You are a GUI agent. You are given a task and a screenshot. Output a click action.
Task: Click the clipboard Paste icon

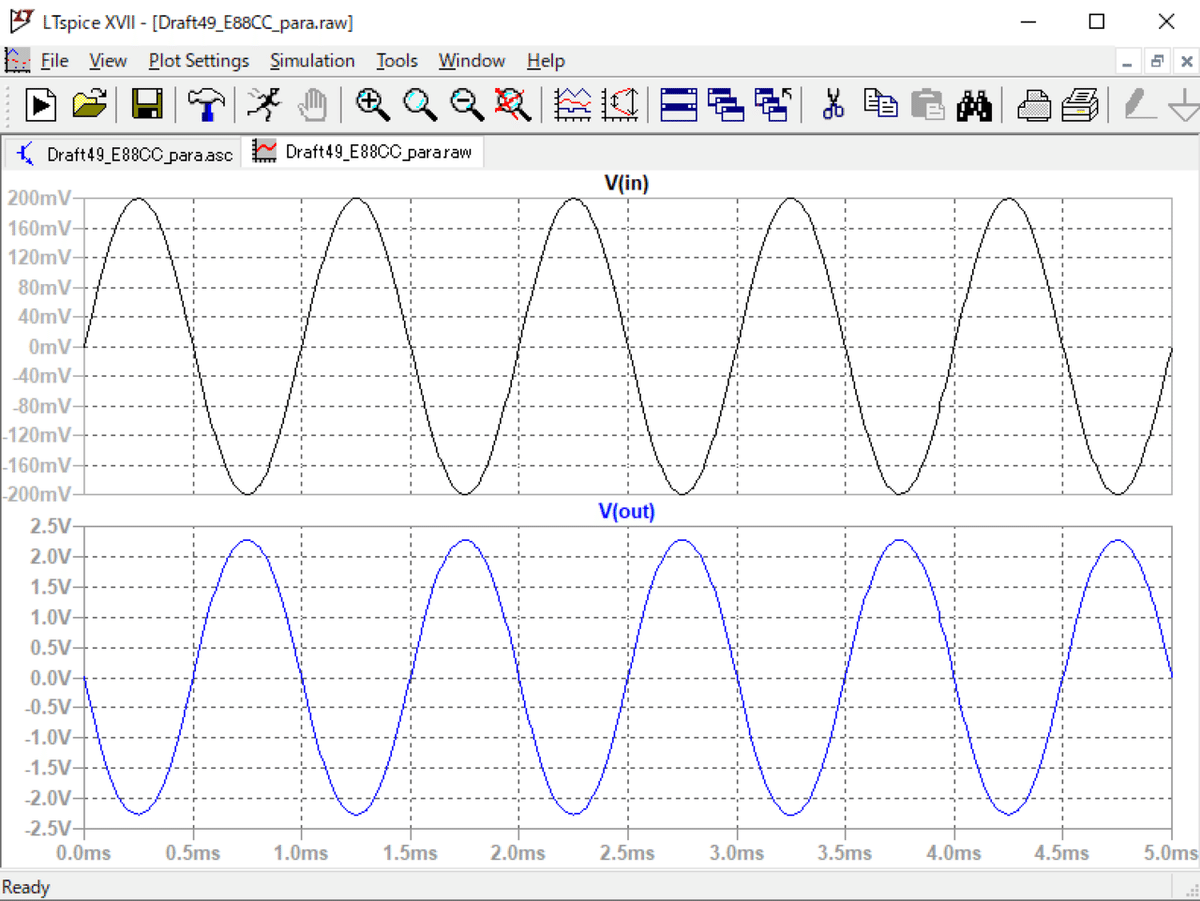927,103
